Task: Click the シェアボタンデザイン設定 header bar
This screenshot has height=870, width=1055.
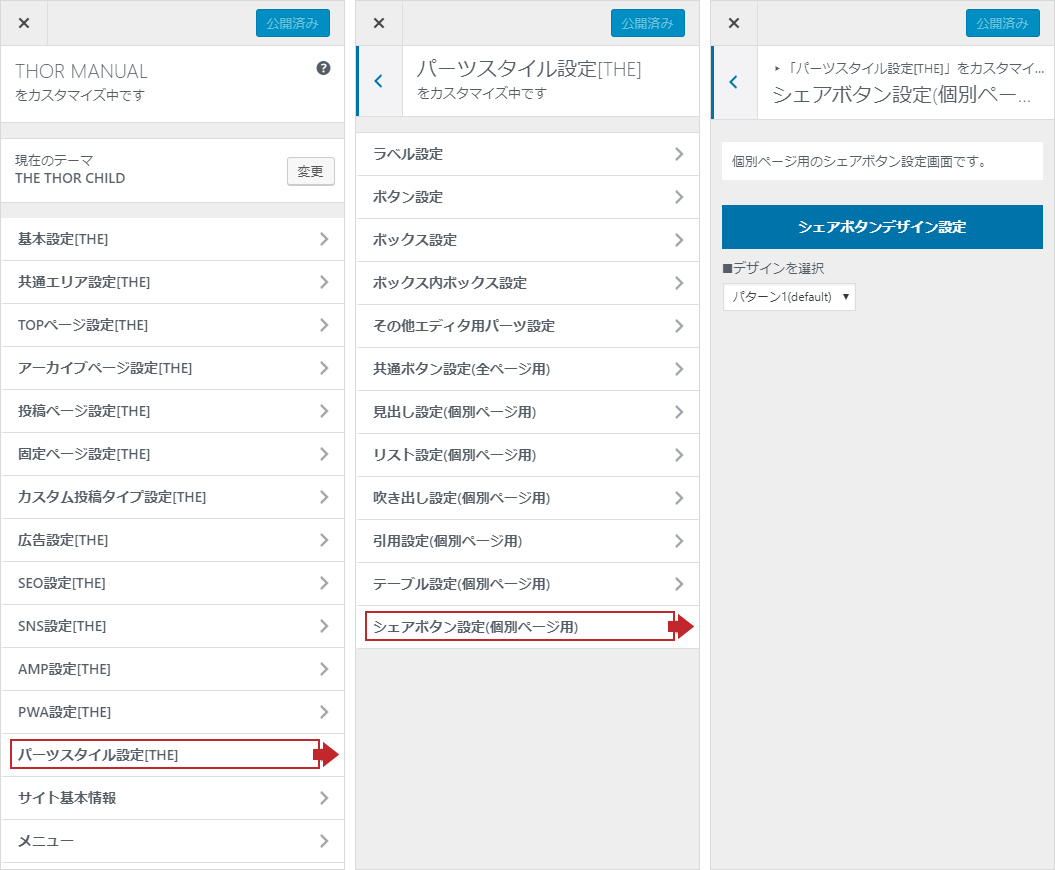Action: [x=881, y=227]
